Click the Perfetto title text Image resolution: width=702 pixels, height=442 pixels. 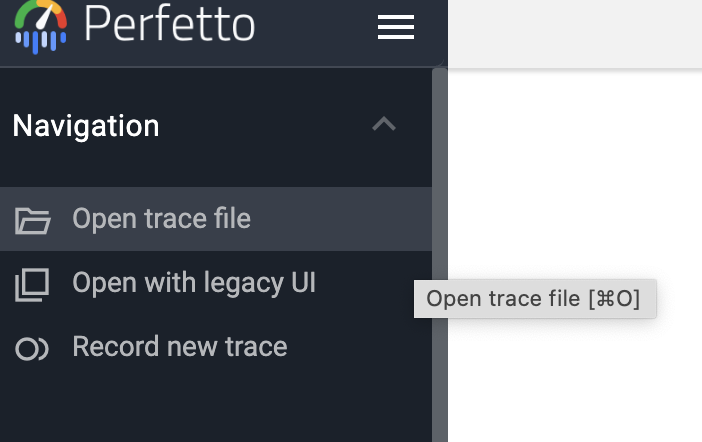[170, 24]
